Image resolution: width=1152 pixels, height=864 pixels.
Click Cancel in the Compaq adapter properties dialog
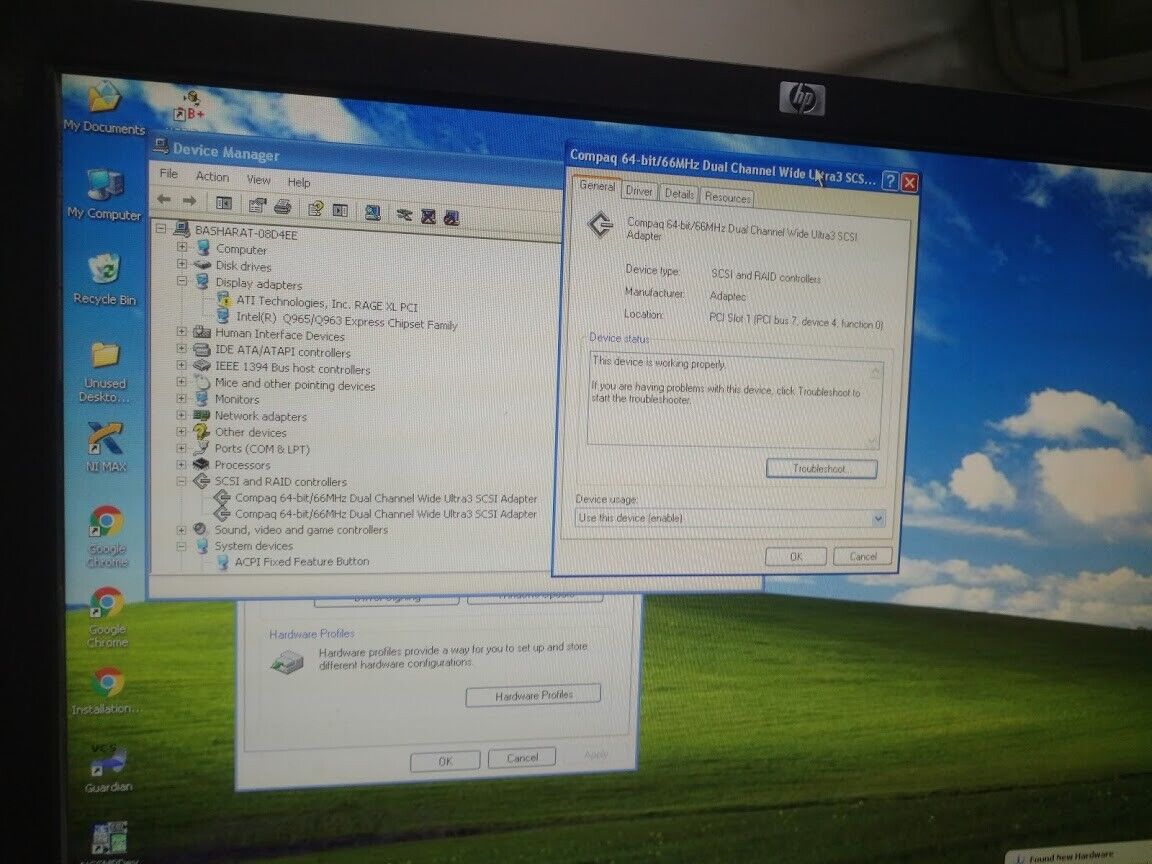[863, 556]
